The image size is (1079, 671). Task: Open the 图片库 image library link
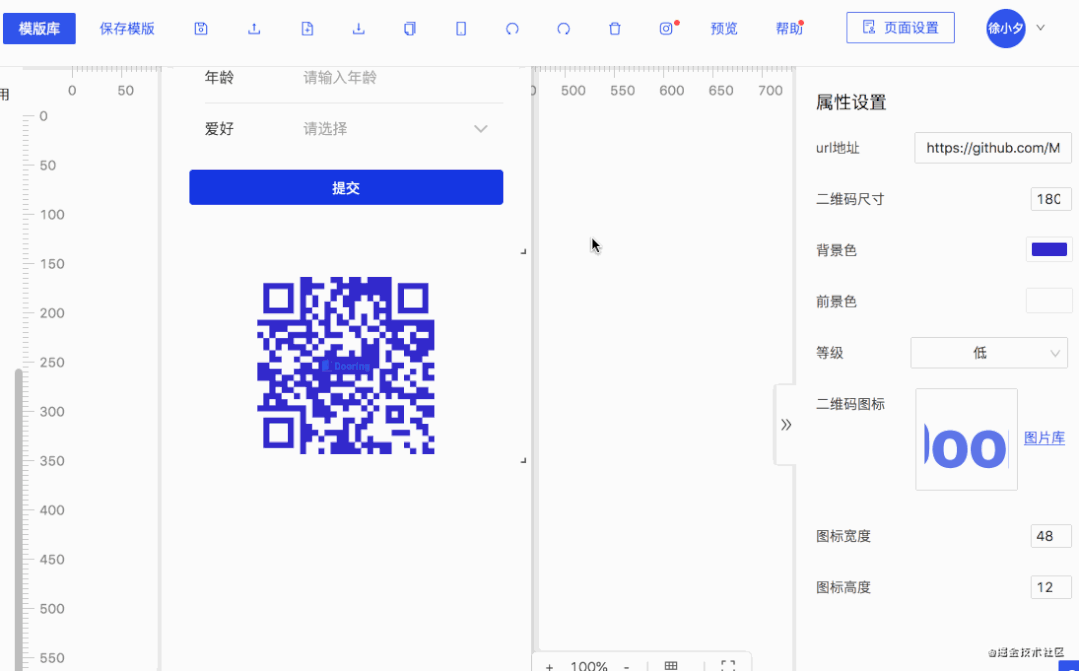pyautogui.click(x=1044, y=438)
